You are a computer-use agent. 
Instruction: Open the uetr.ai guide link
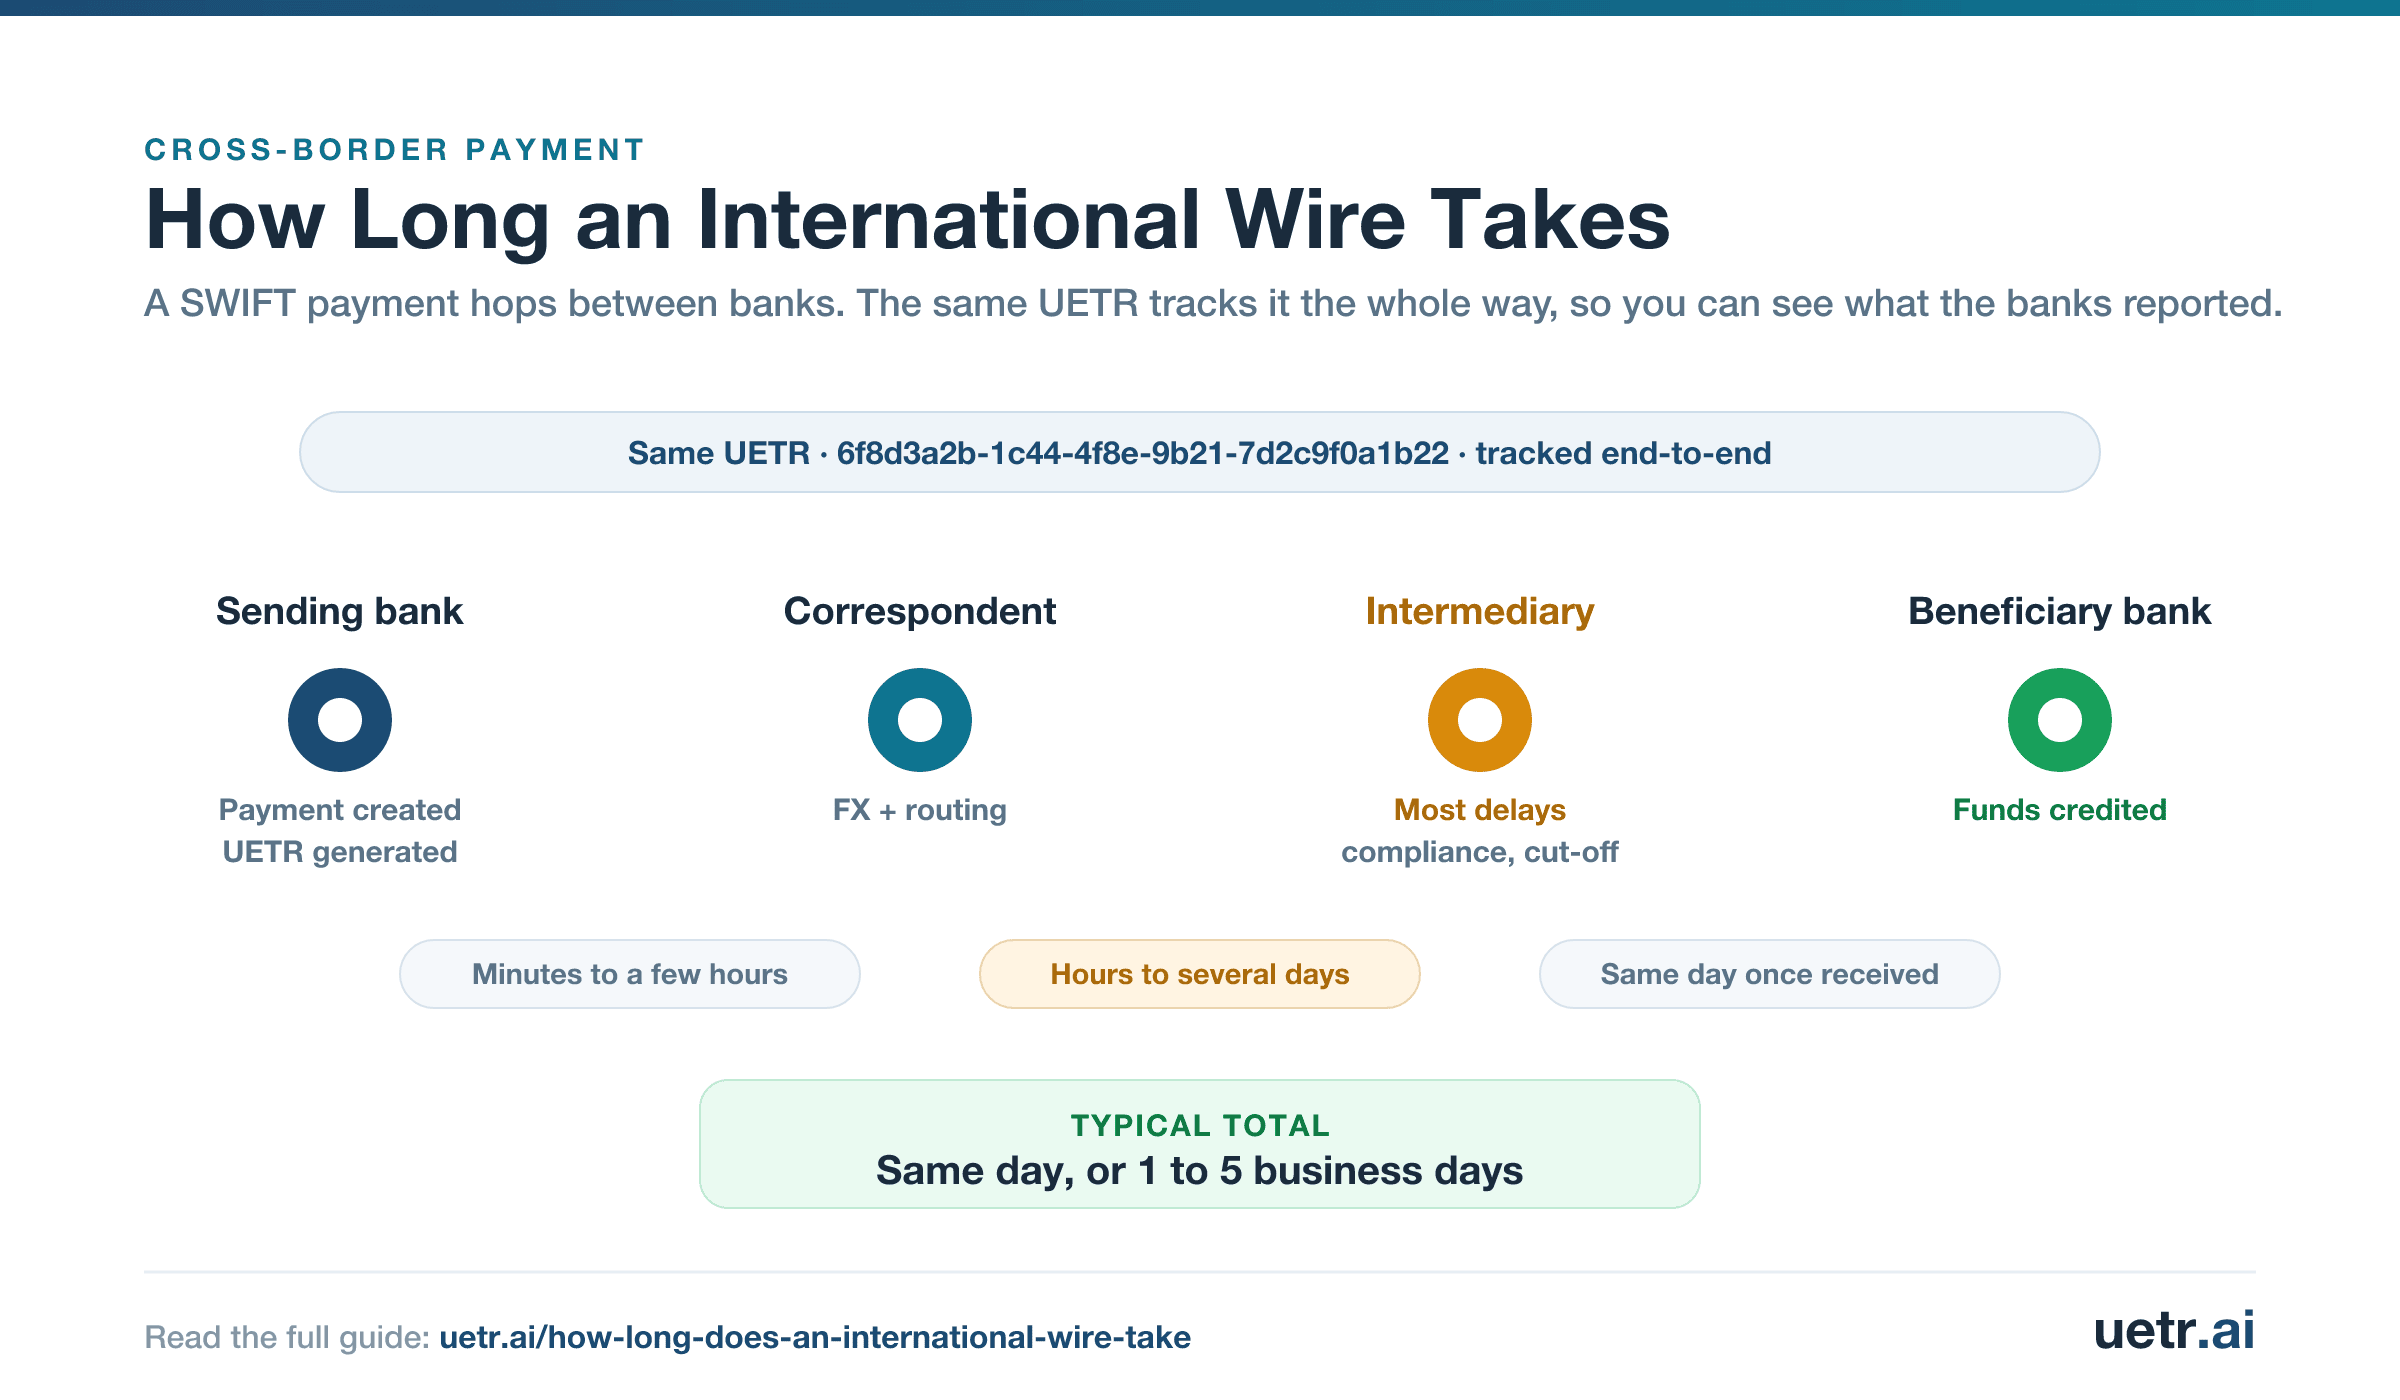[x=815, y=1337]
